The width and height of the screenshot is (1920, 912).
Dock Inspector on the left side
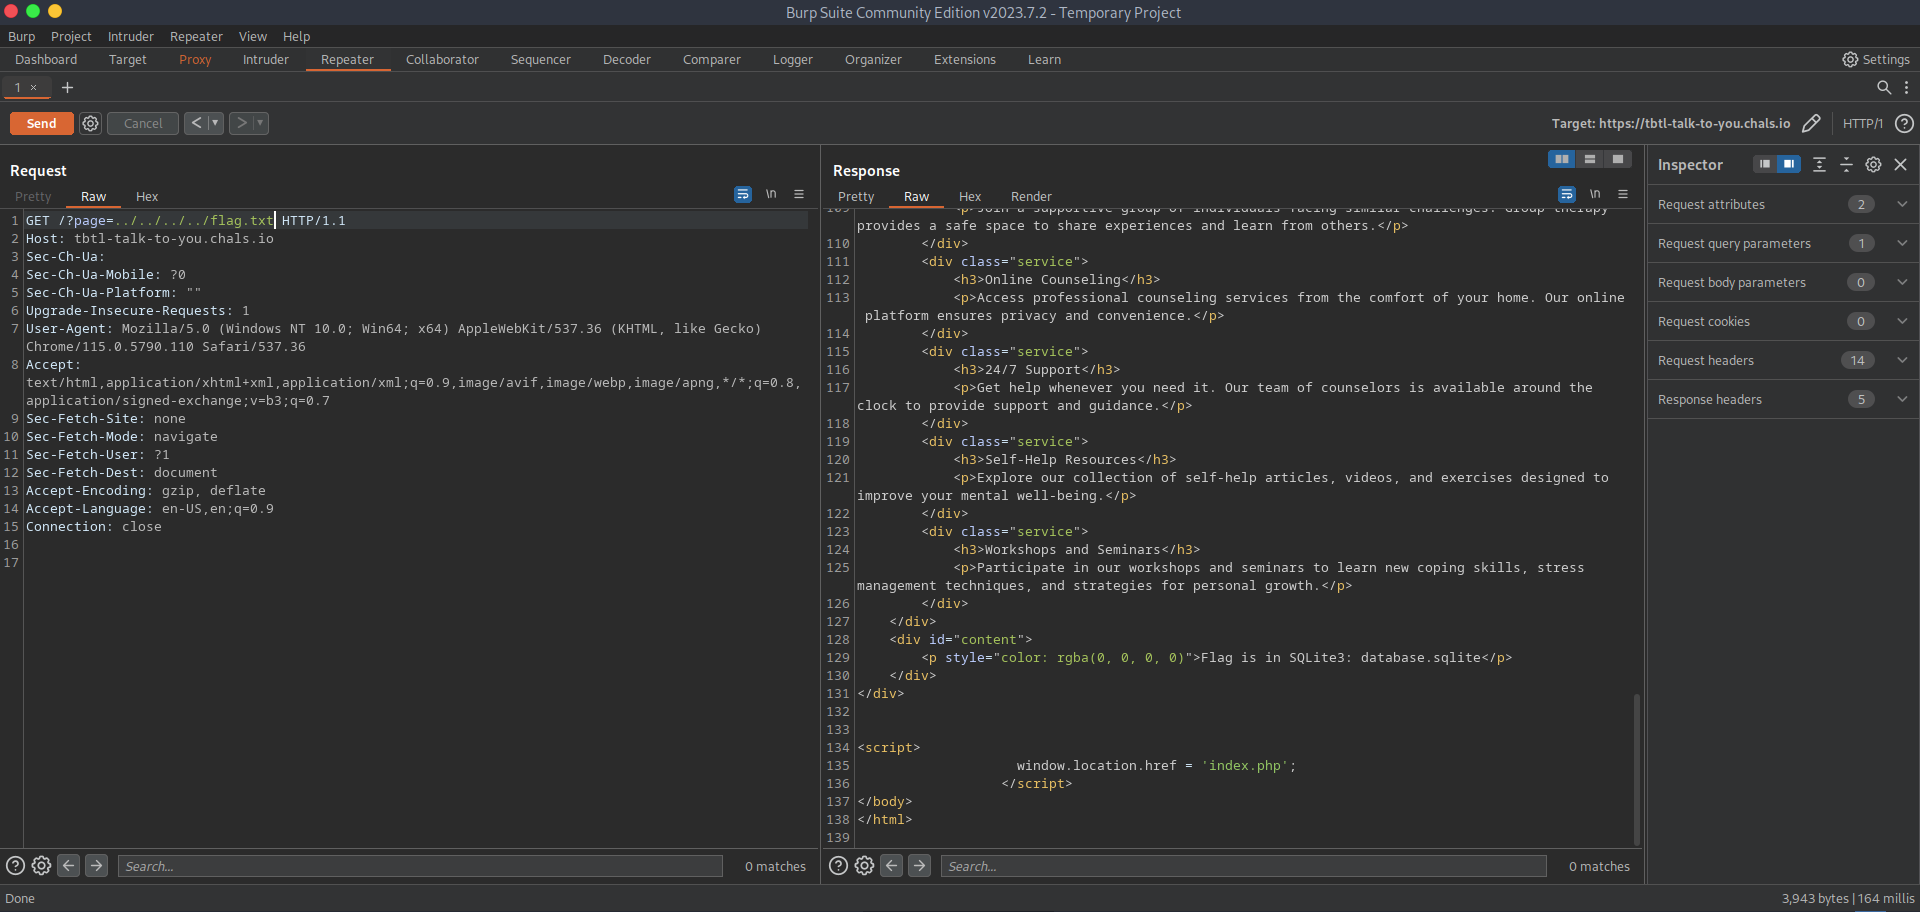tap(1765, 164)
